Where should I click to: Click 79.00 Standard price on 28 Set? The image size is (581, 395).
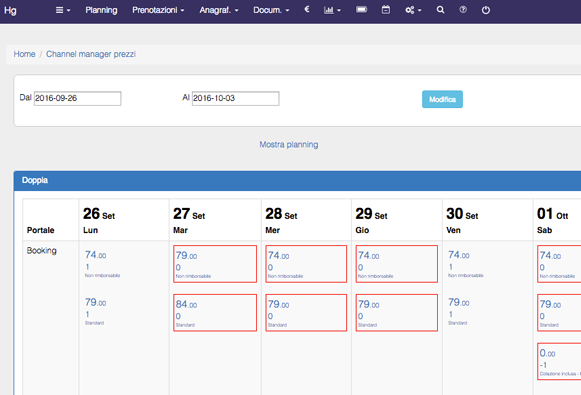tap(306, 313)
